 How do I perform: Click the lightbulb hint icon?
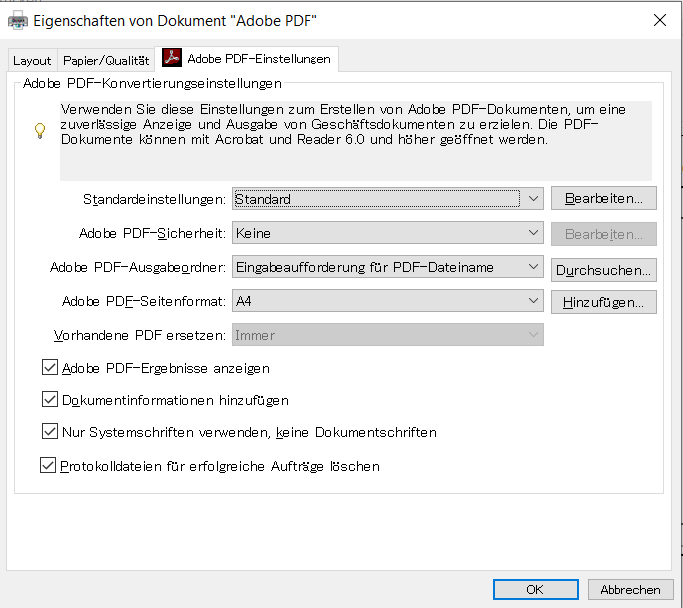coord(41,130)
